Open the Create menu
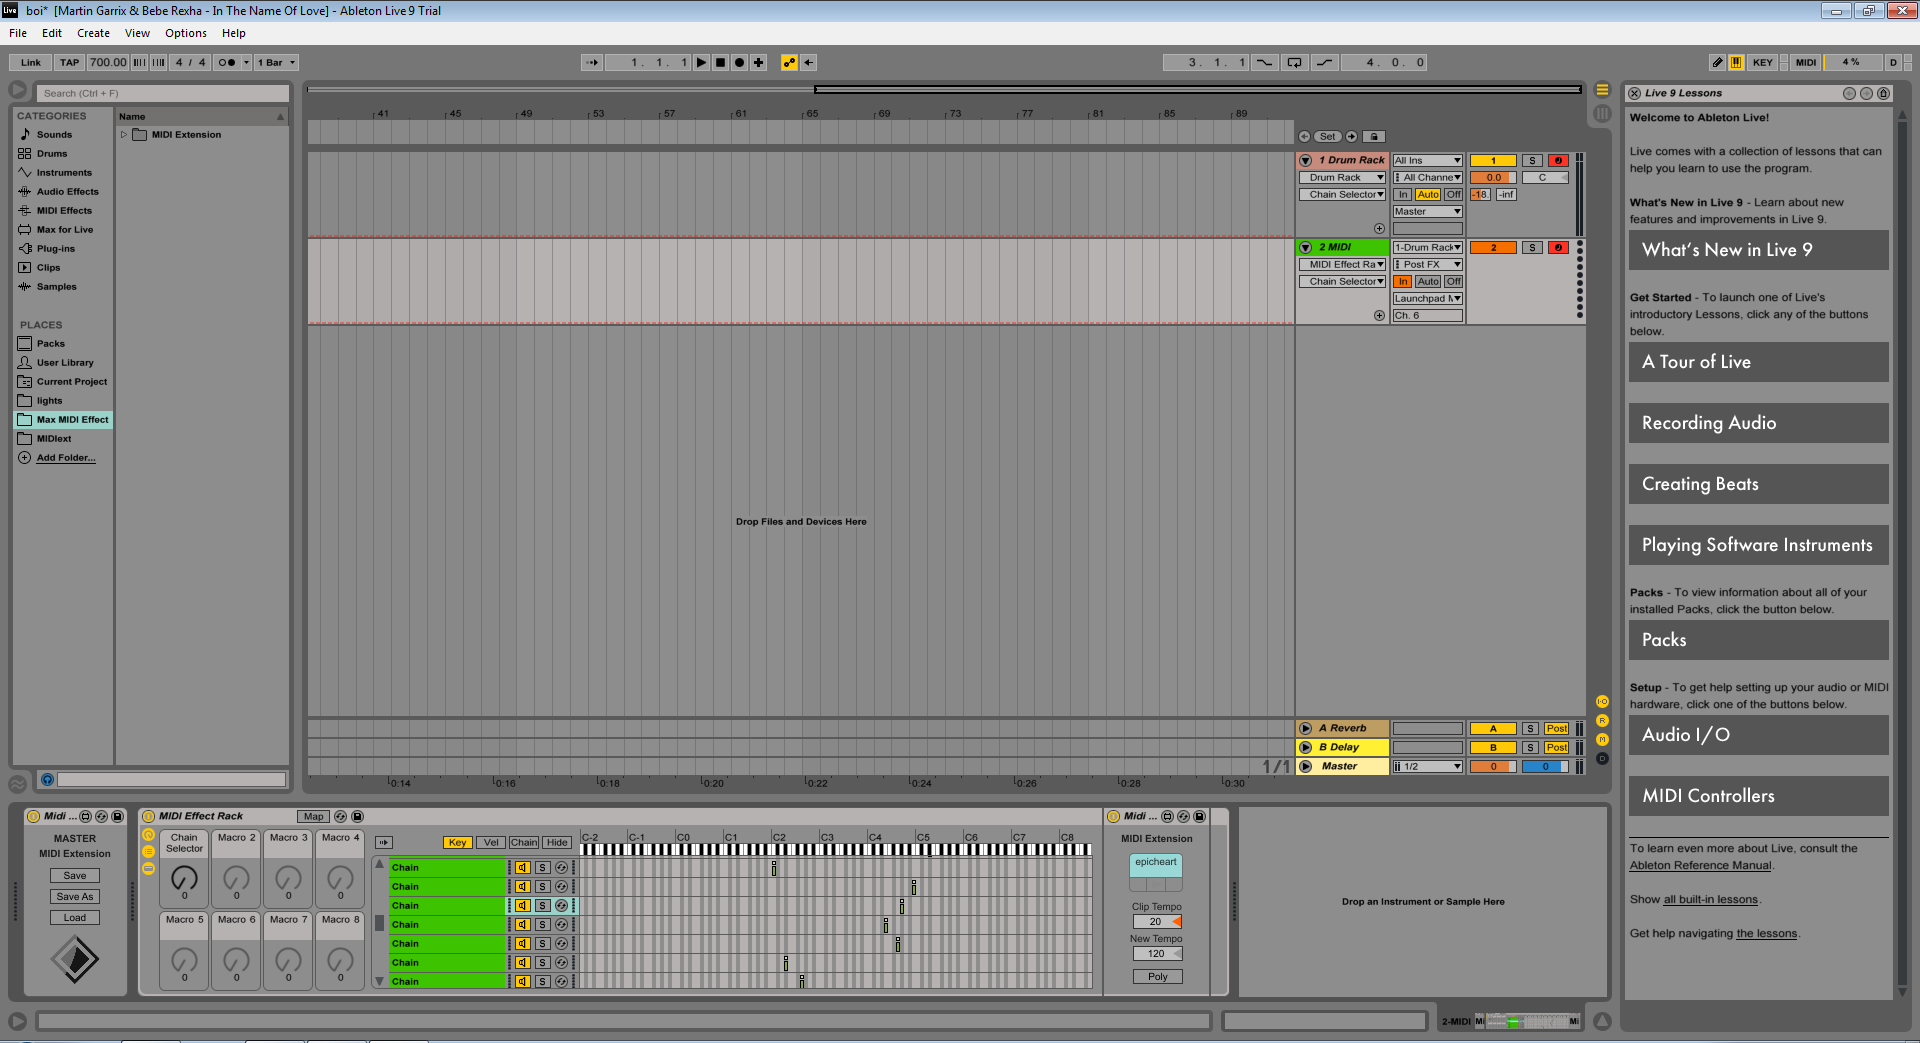This screenshot has height=1043, width=1920. 93,33
